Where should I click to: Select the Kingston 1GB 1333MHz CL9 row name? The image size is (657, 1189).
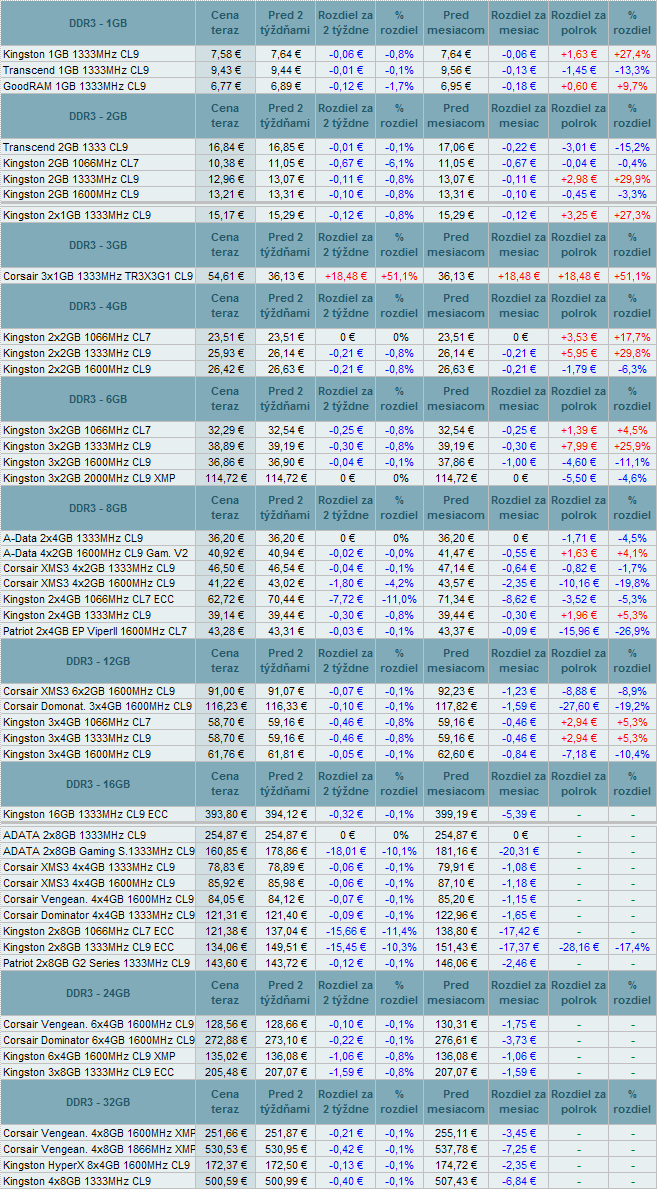pos(71,55)
